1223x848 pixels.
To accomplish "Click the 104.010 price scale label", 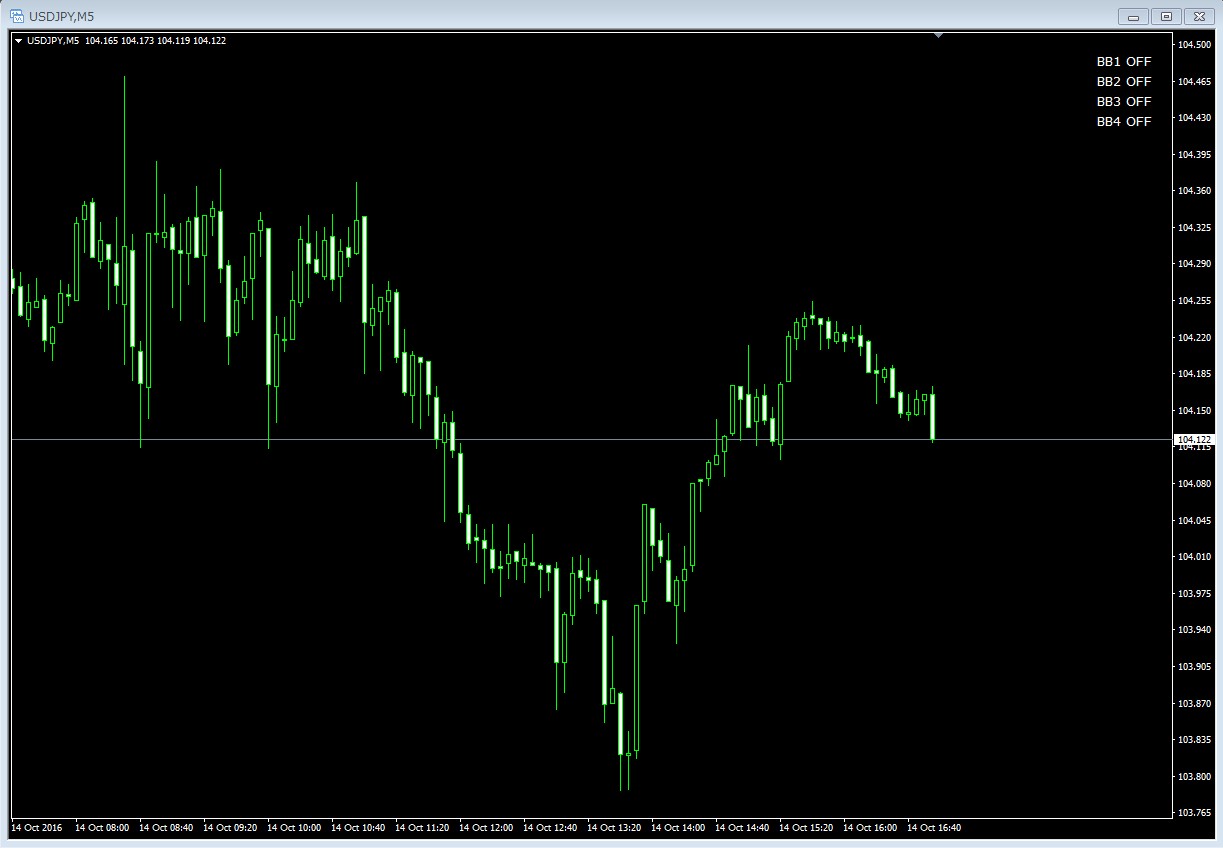I will coord(1194,557).
